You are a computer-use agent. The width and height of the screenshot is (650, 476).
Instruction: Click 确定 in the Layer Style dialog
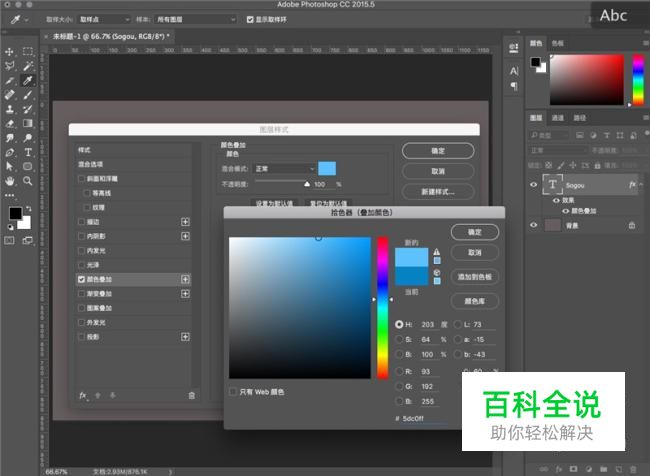tap(438, 151)
